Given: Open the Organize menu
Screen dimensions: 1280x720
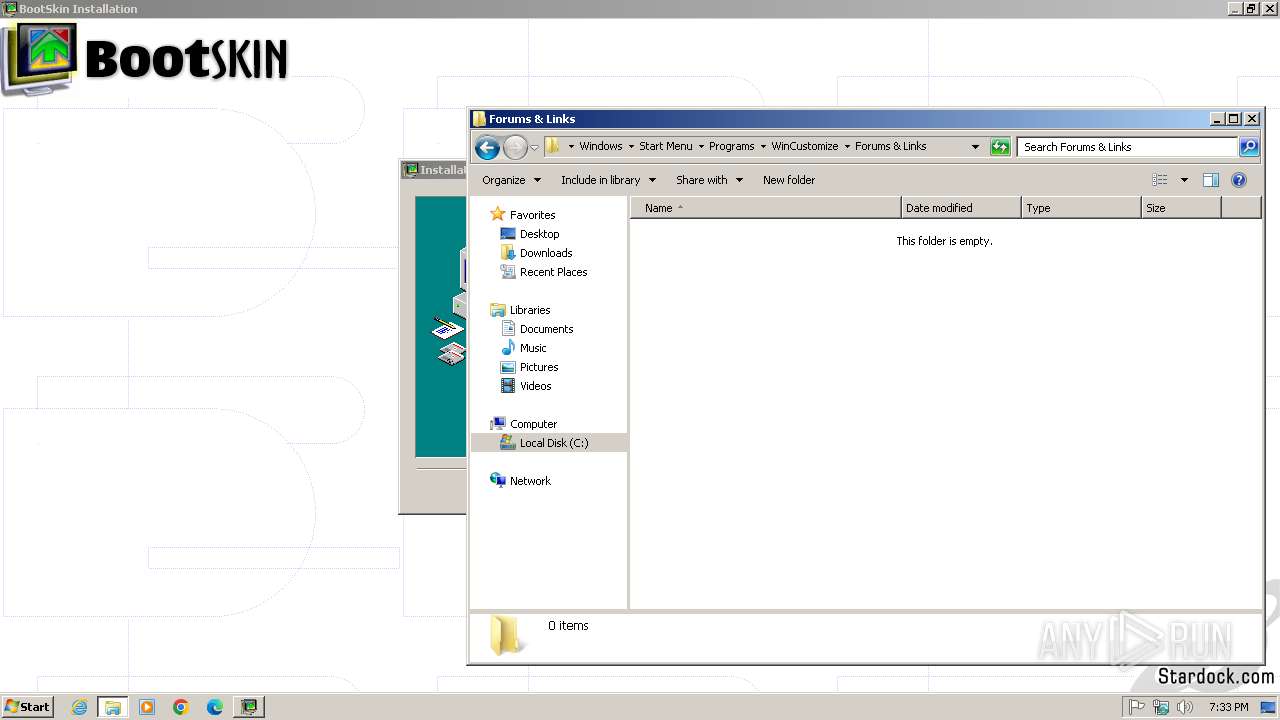Looking at the screenshot, I should point(511,180).
